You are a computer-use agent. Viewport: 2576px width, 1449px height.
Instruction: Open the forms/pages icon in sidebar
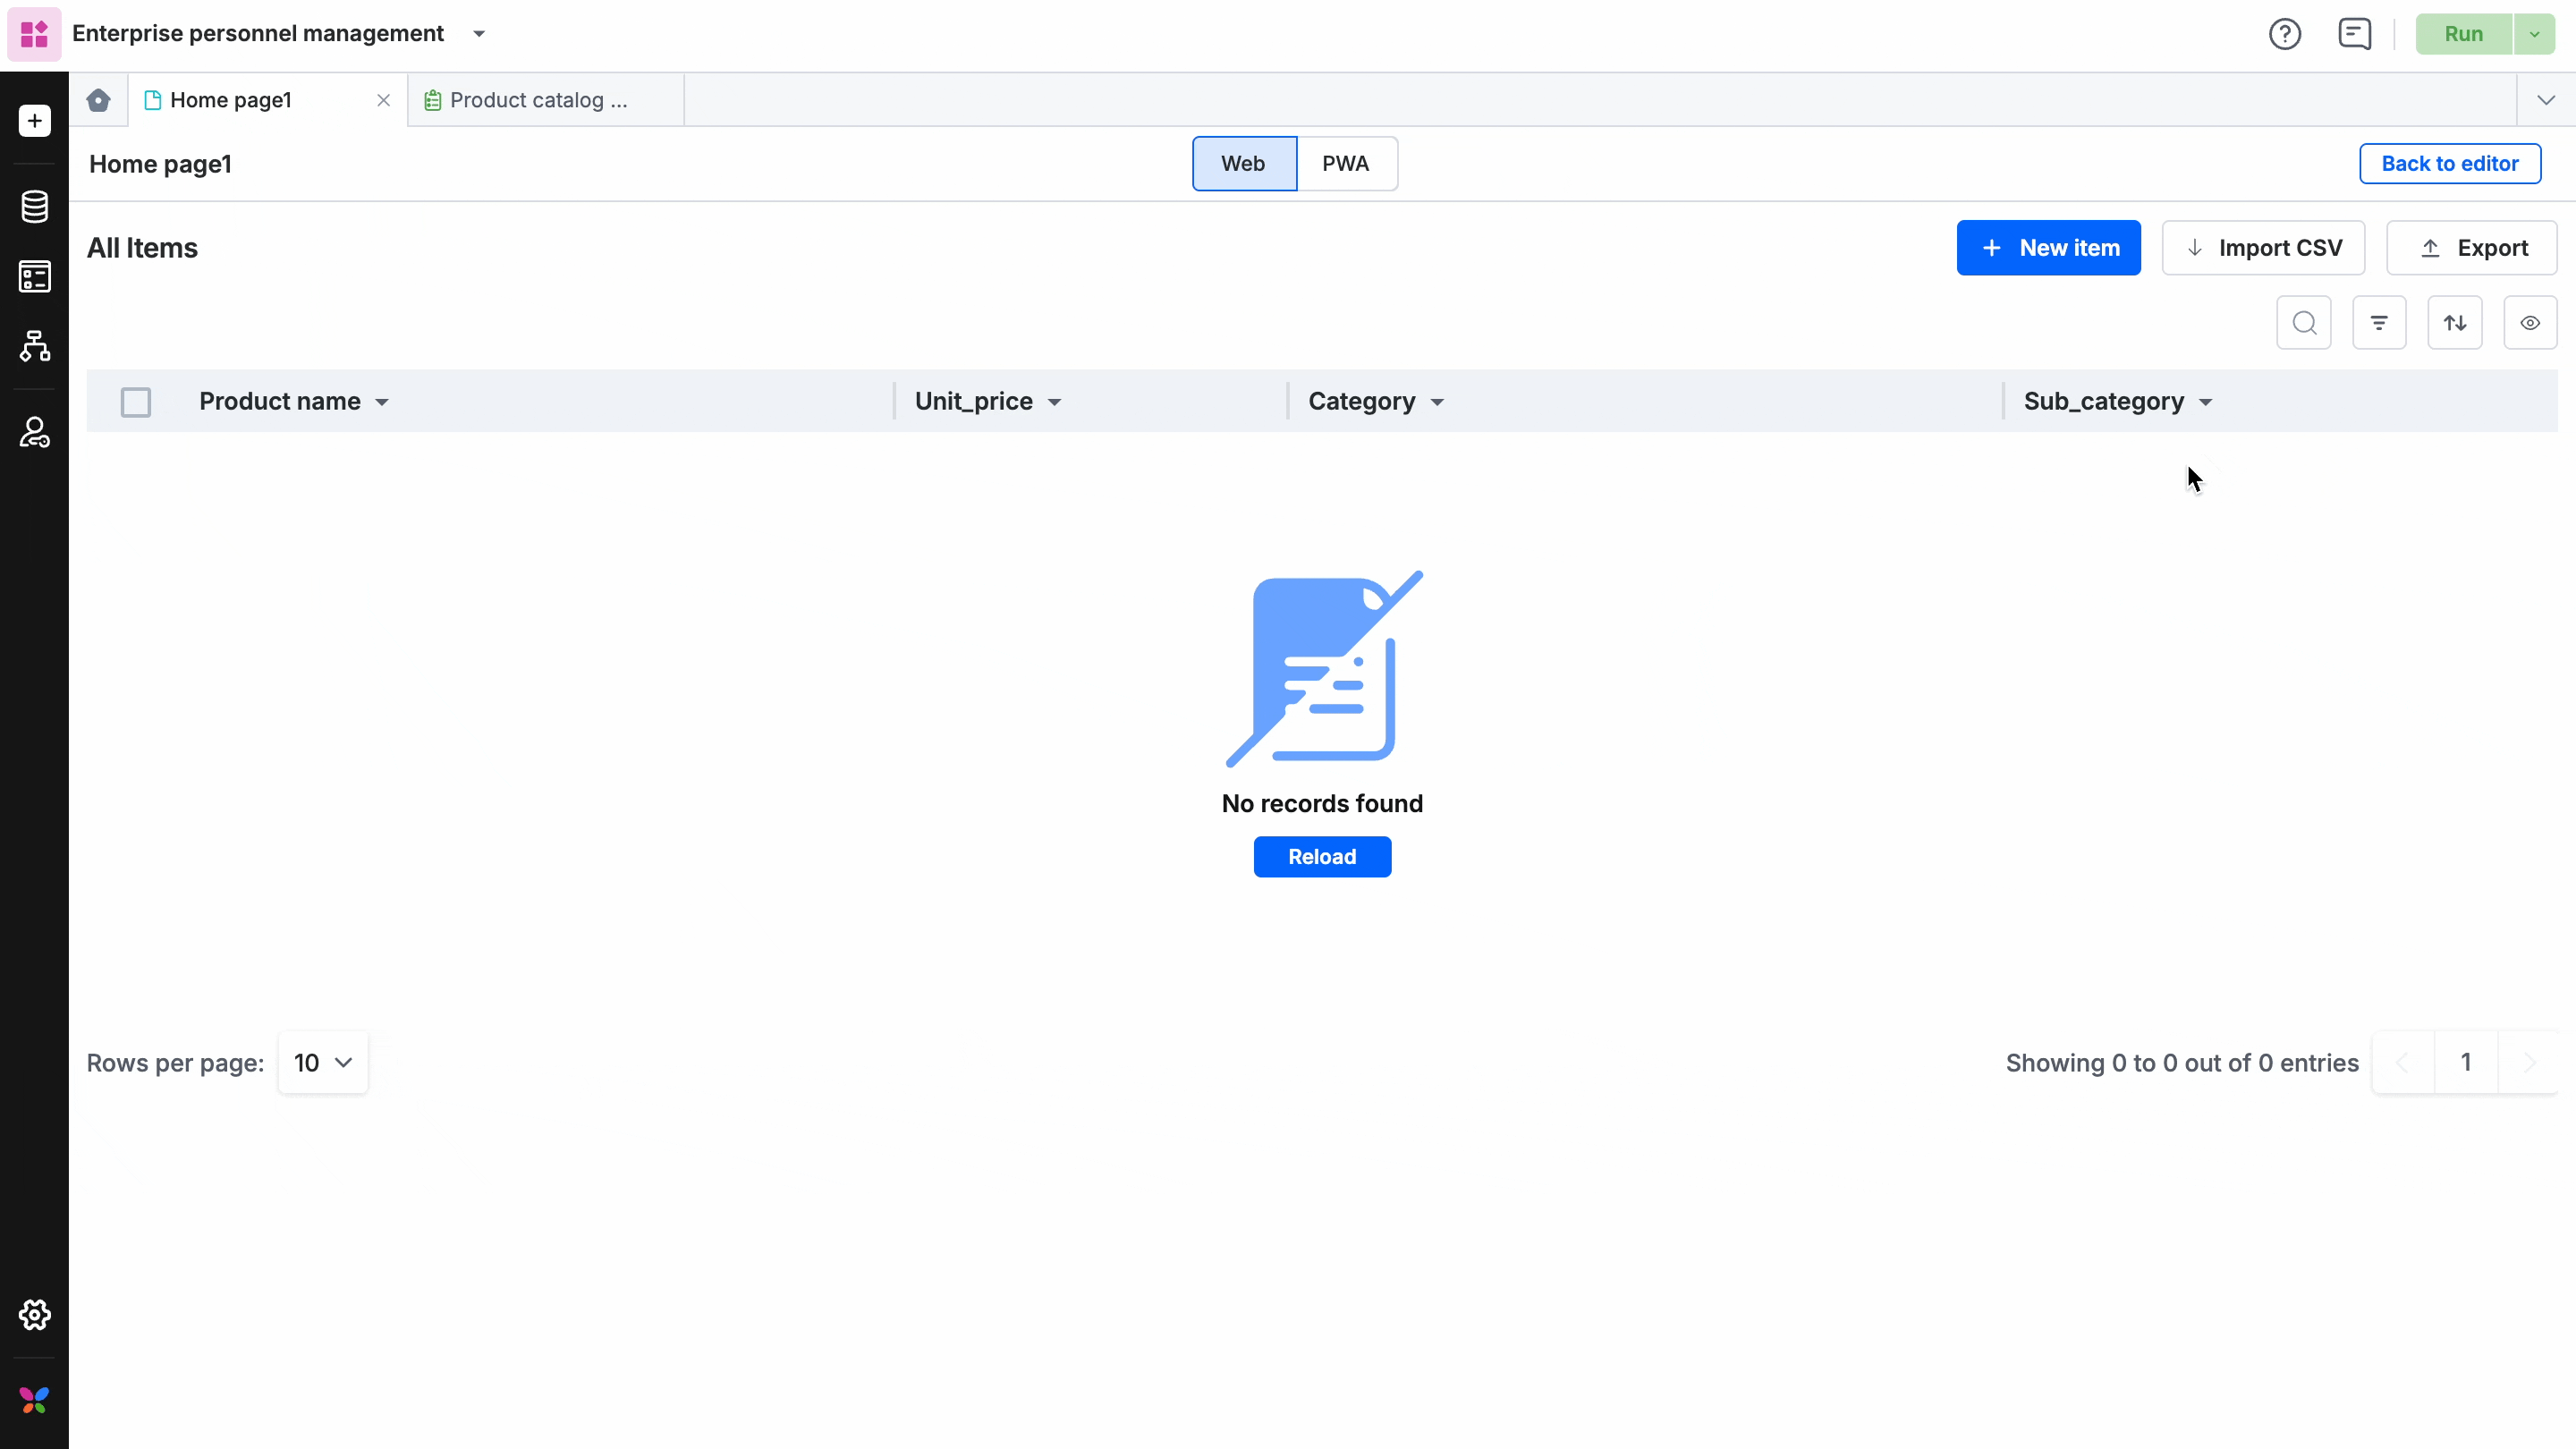[34, 277]
